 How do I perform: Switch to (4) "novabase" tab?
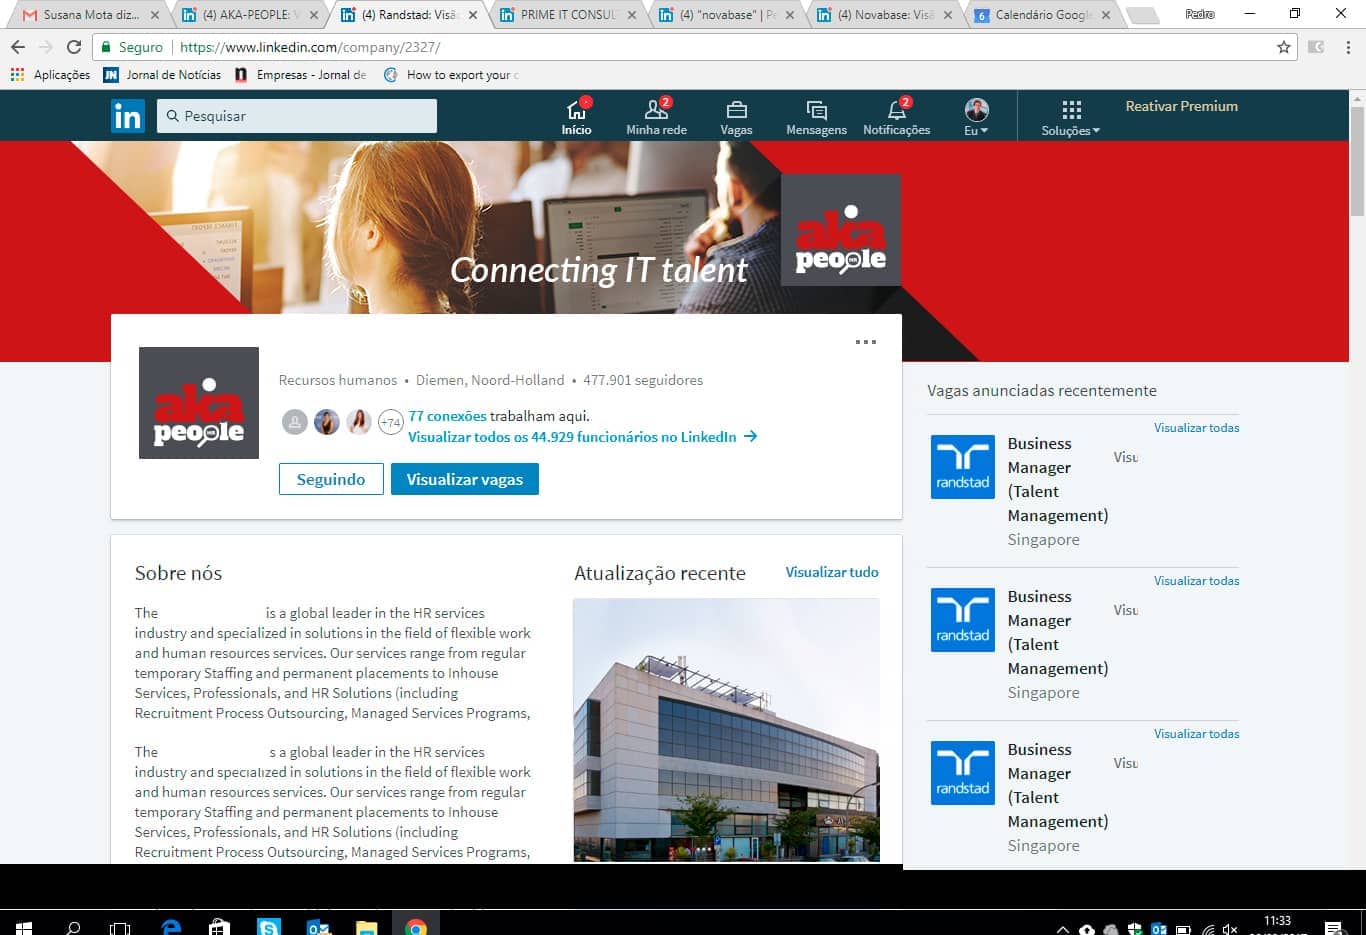point(726,15)
